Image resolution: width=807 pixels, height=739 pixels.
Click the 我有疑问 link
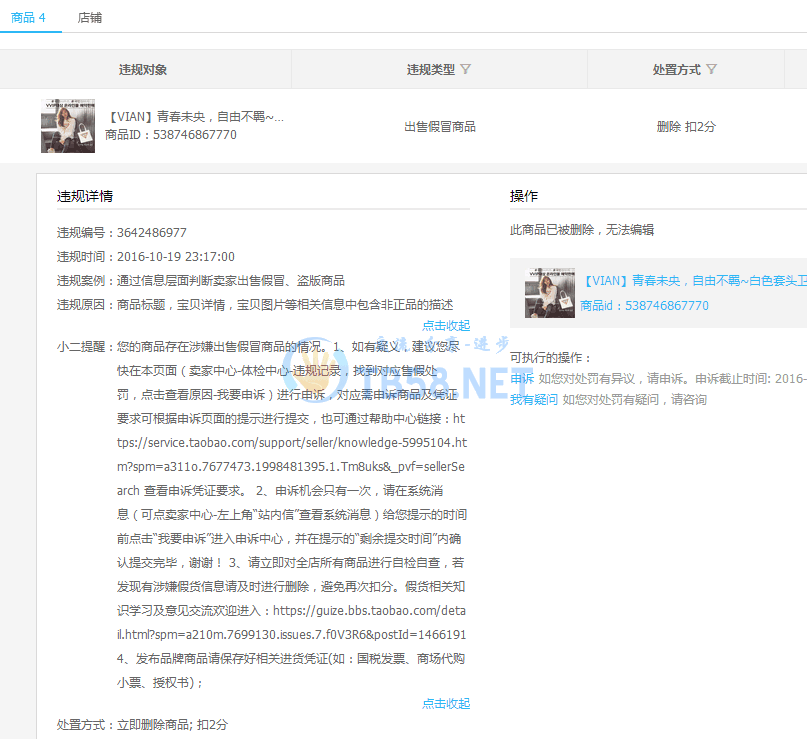(x=534, y=400)
